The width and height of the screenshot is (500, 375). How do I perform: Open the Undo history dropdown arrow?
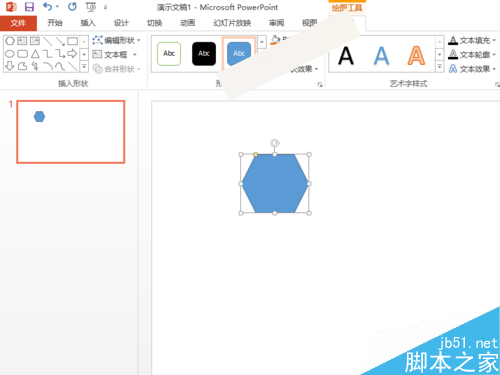coord(58,7)
